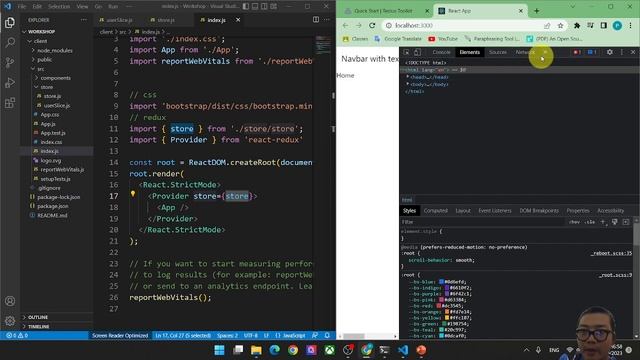Open Chrome extensions puzzle icon

tap(577, 25)
